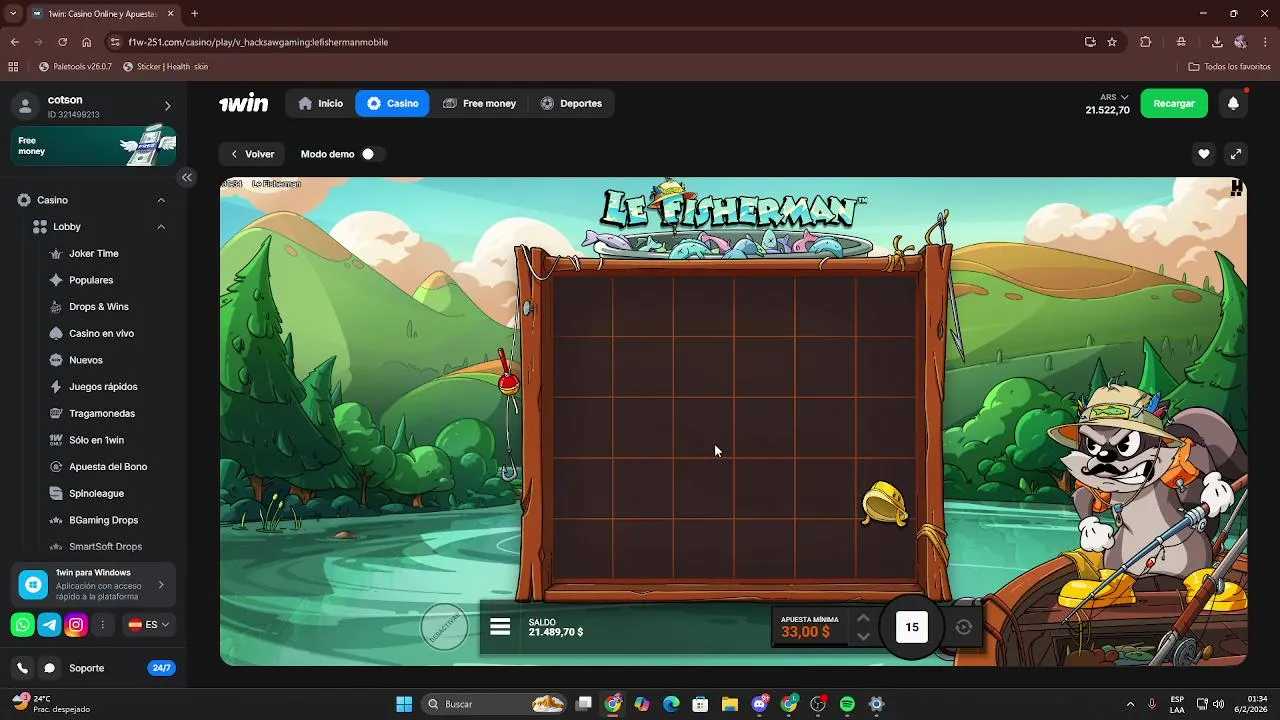Decrease bet with the down arrow

pos(863,636)
